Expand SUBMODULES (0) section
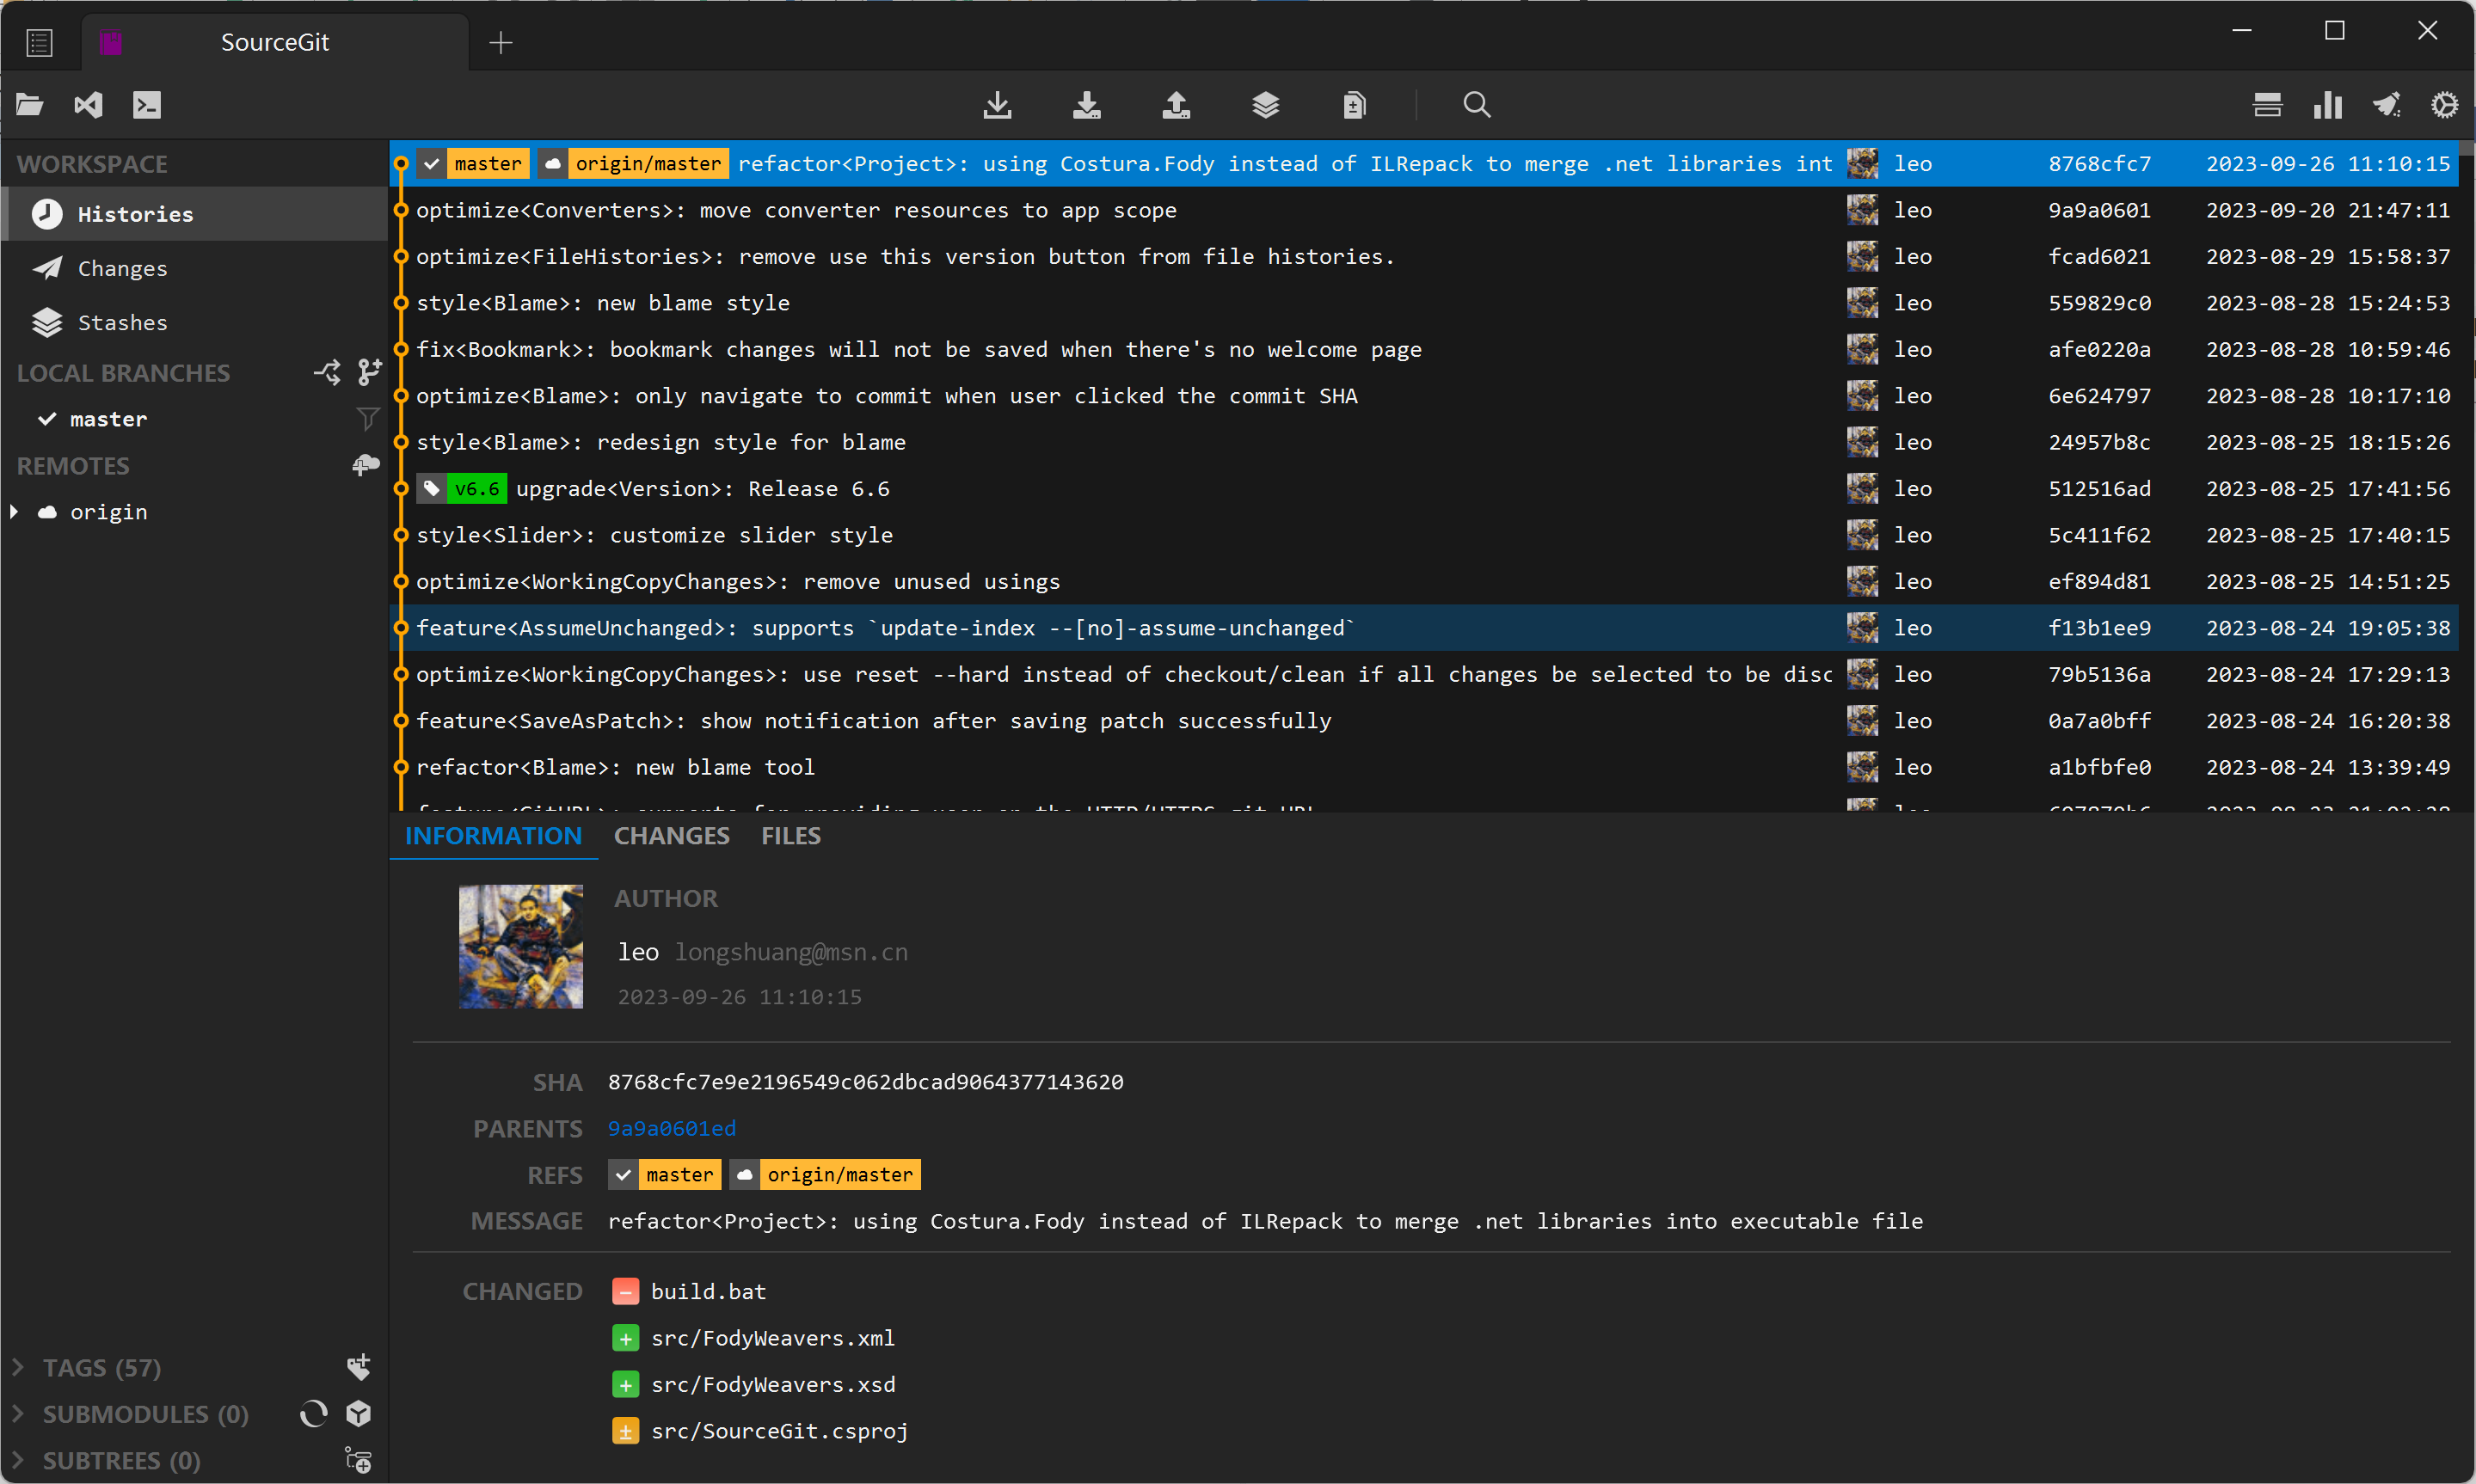 [x=17, y=1413]
